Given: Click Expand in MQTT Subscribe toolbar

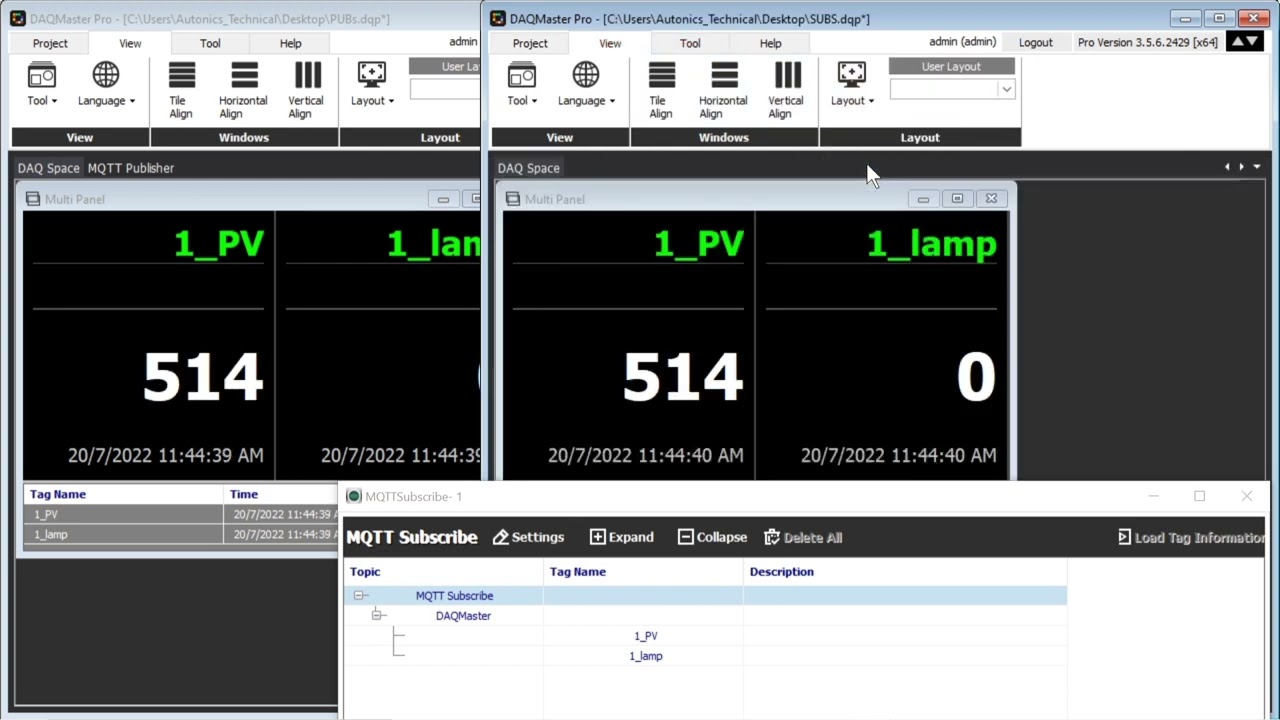Looking at the screenshot, I should point(621,537).
